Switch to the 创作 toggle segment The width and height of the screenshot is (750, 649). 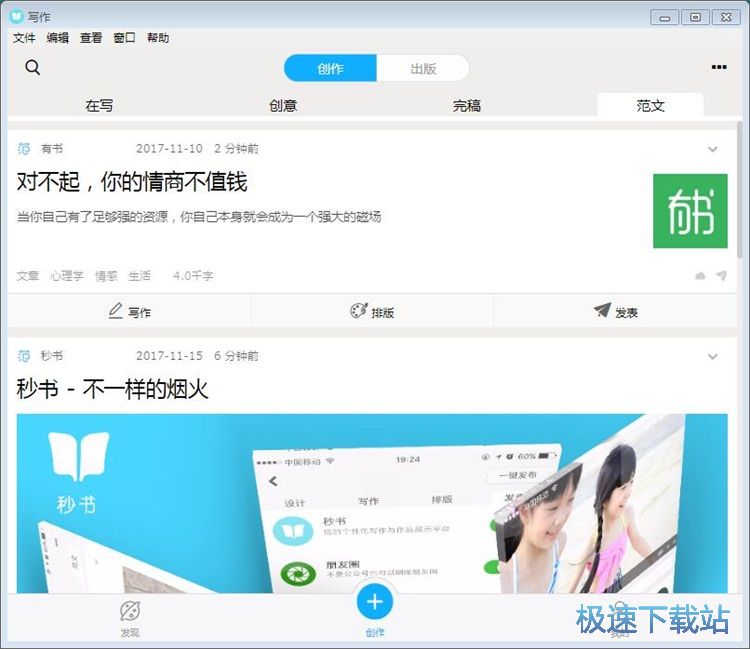[x=330, y=68]
